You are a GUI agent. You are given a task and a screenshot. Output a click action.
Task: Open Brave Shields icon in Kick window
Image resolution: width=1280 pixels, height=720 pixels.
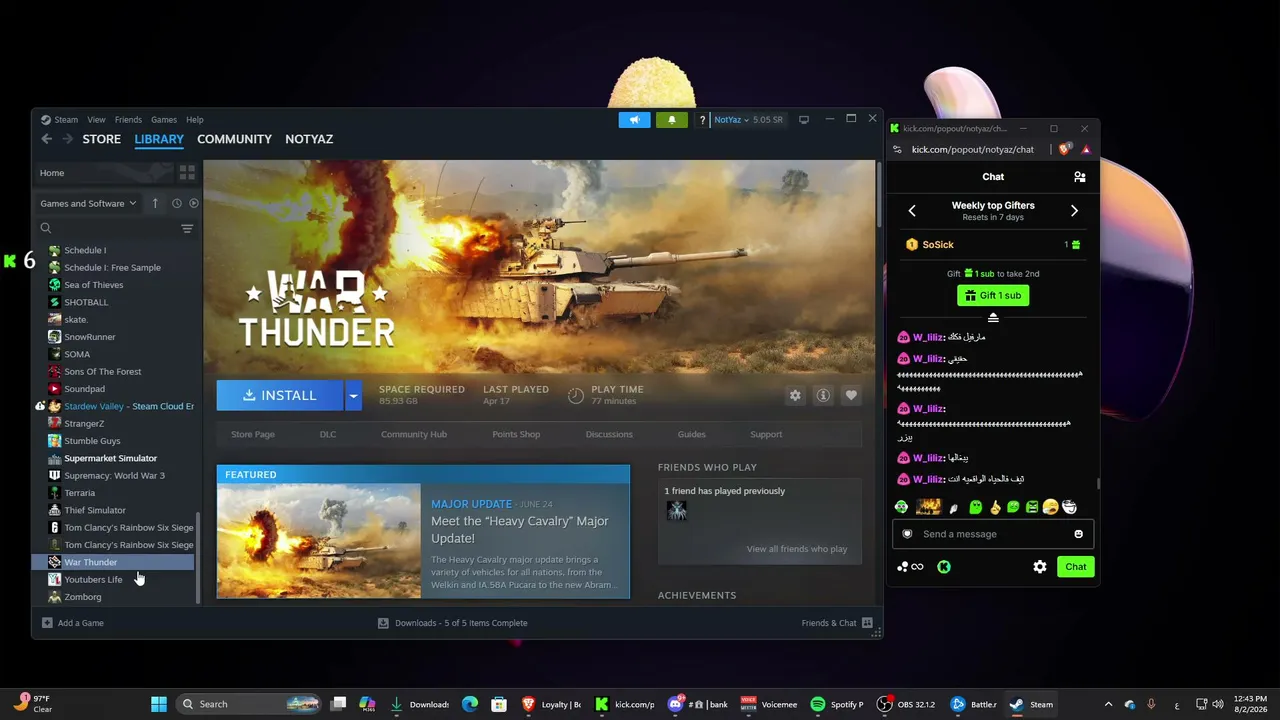coord(1064,149)
